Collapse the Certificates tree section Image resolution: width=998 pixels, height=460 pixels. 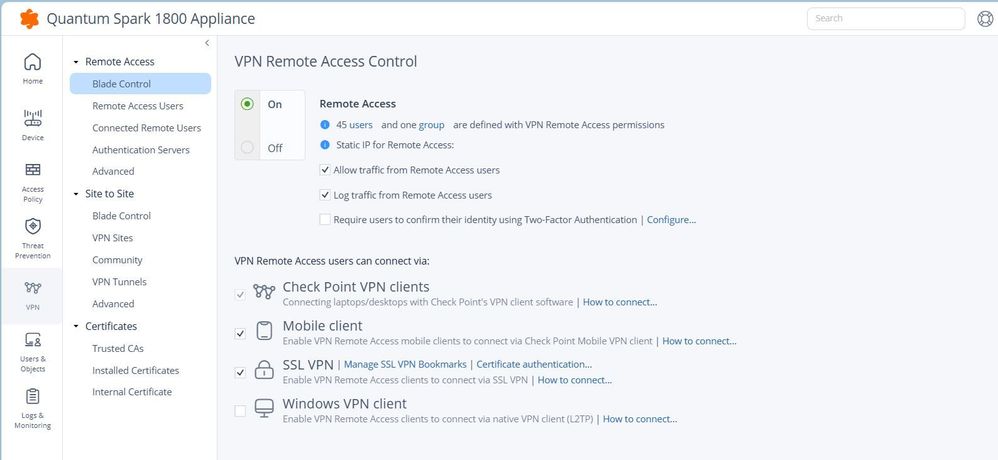pyautogui.click(x=76, y=326)
